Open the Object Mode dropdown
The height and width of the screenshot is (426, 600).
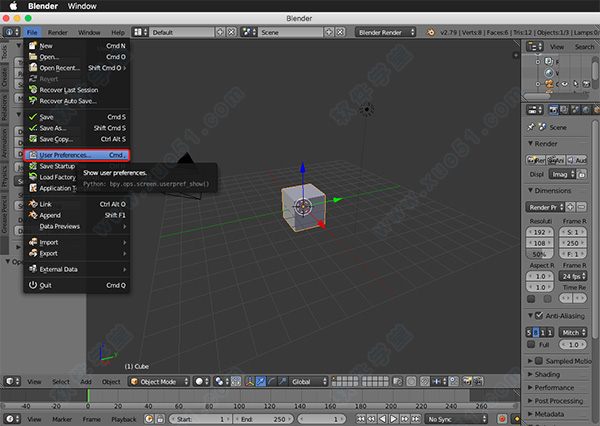tap(159, 382)
